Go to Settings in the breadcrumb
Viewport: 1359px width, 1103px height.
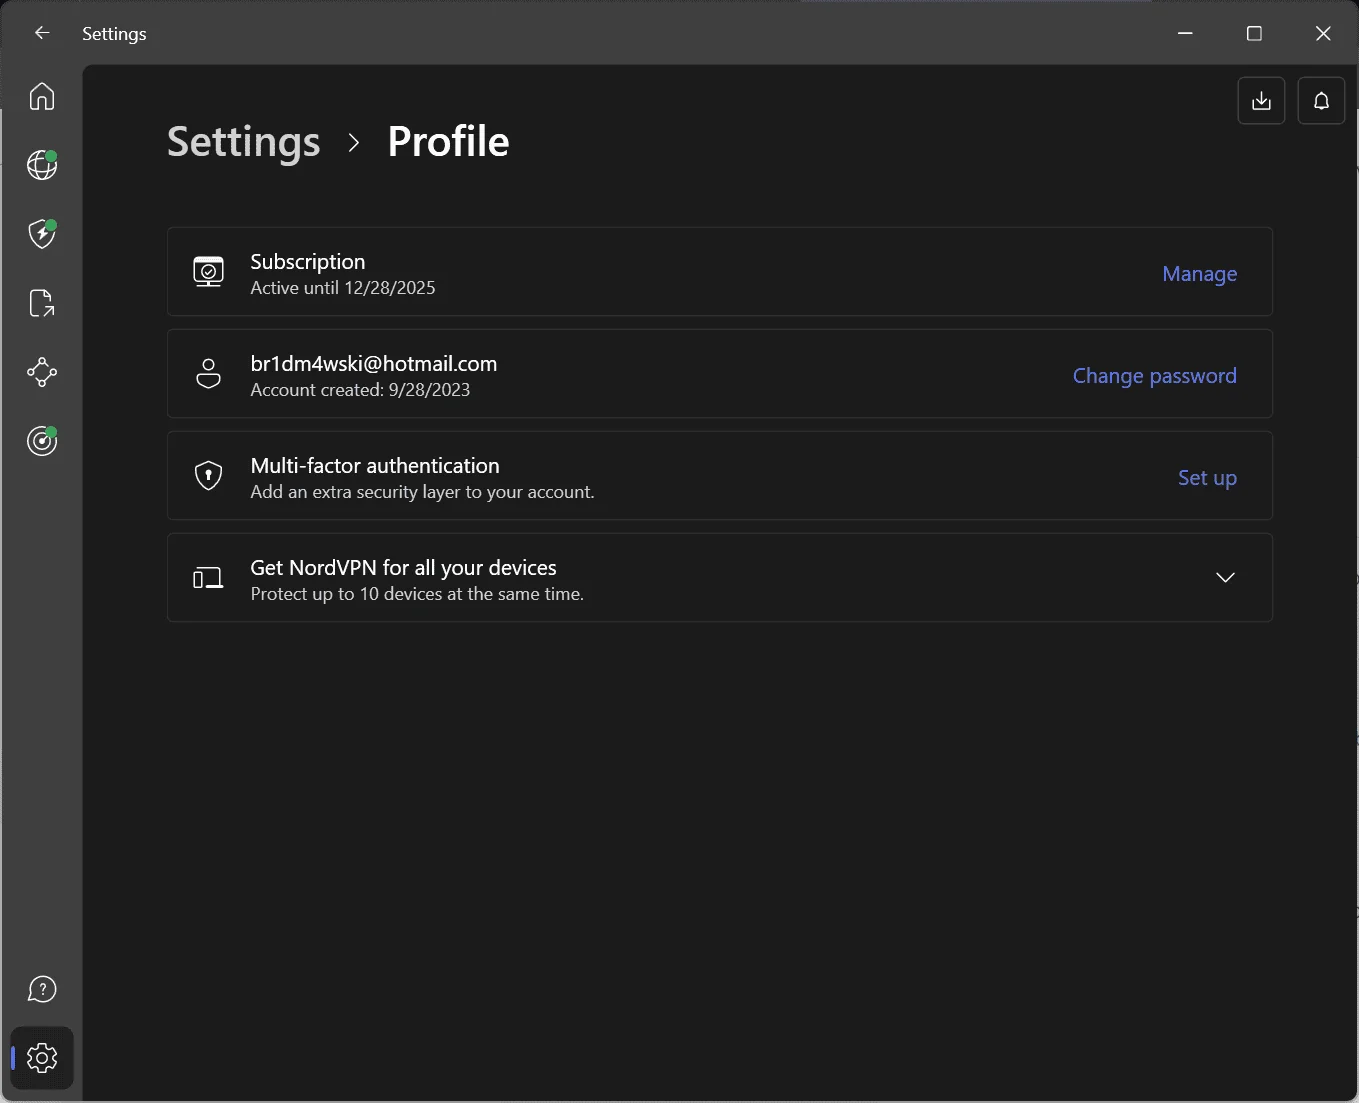click(243, 141)
